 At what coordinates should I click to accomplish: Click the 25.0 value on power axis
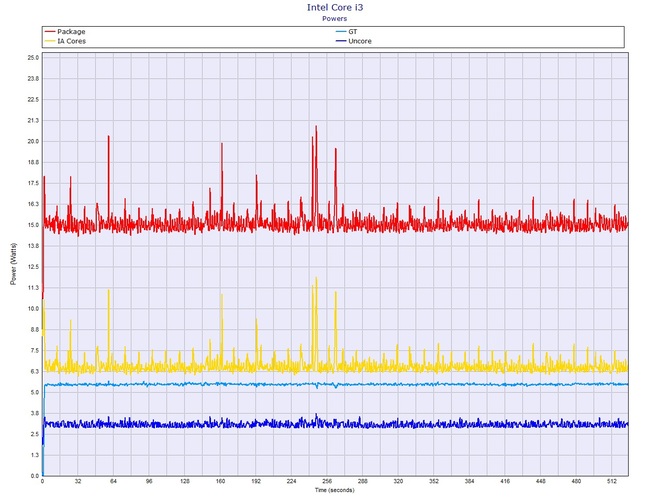33,58
